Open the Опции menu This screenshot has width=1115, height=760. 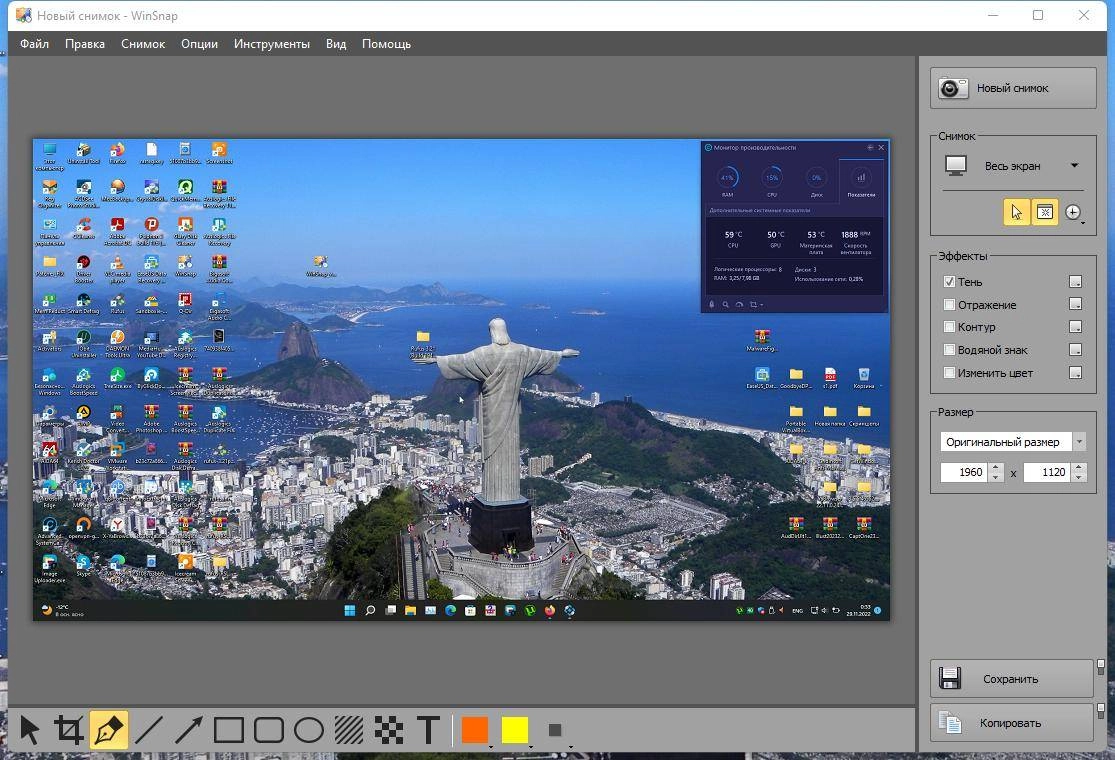[x=199, y=43]
